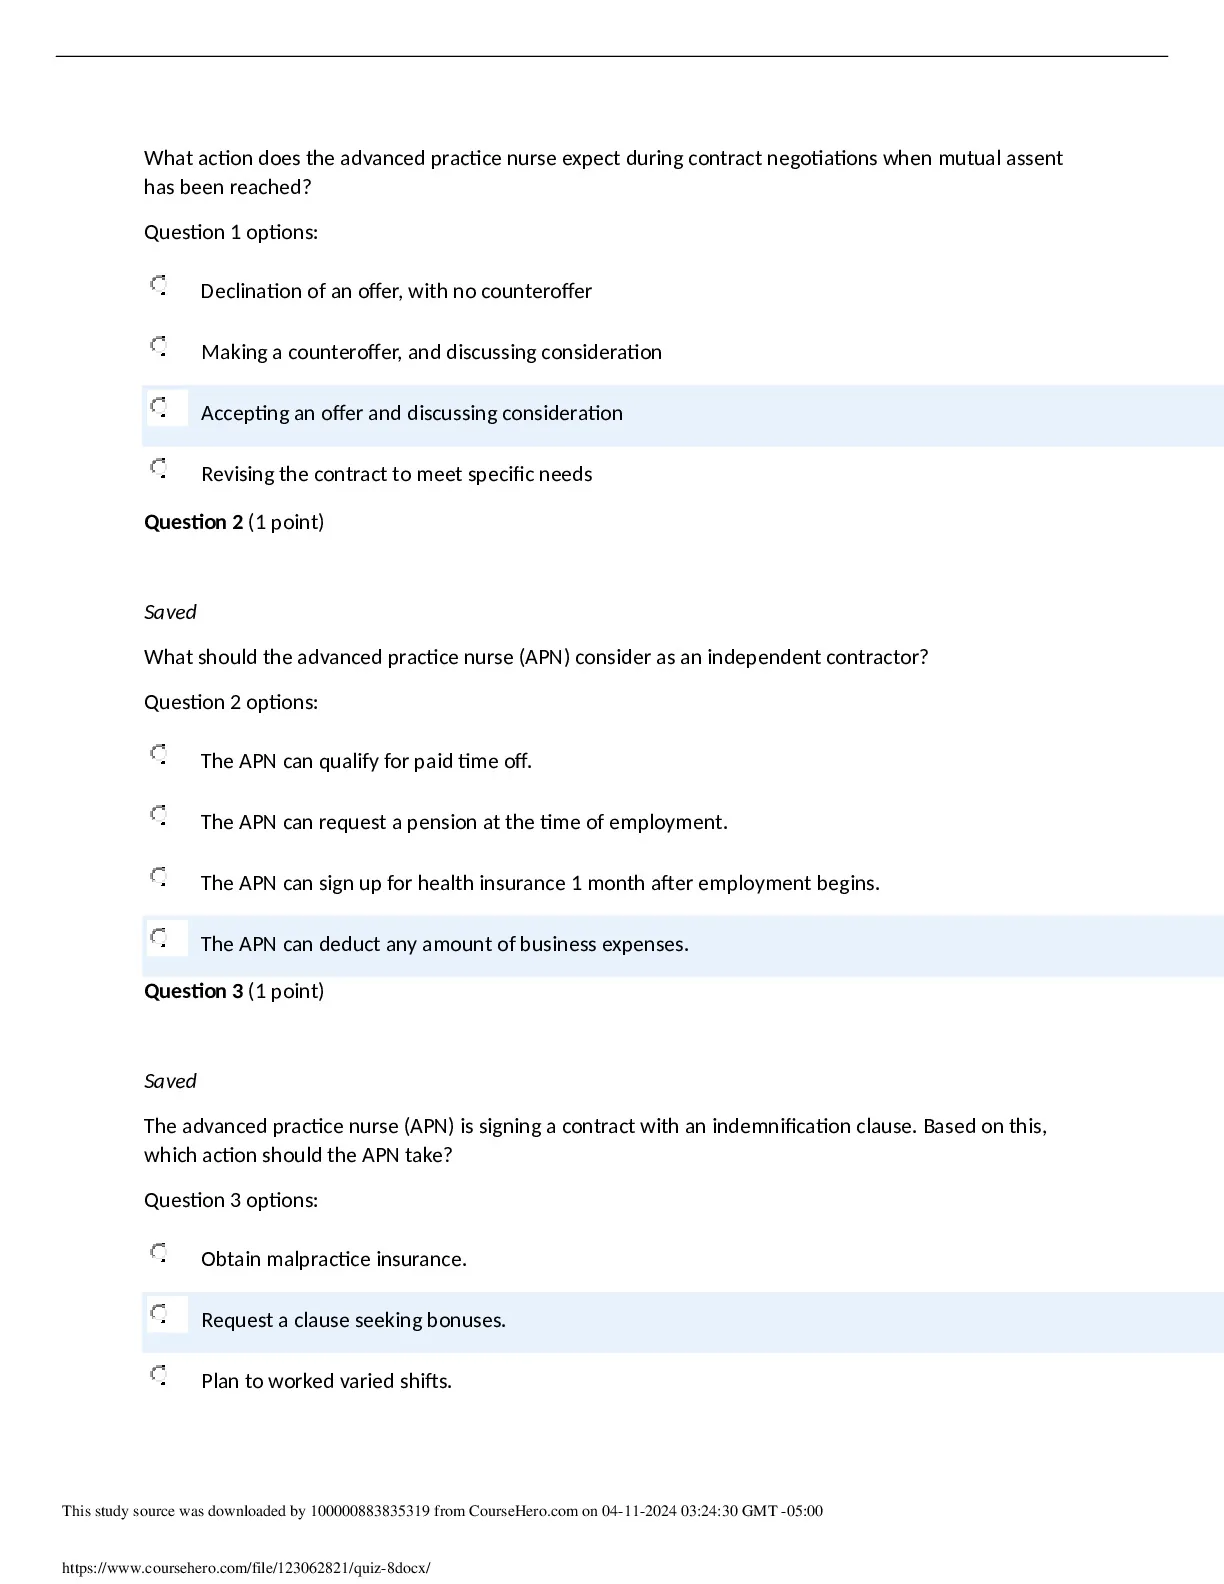The image size is (1224, 1584).
Task: Choose 'Request a clause seeking bonuses' radio button
Action: coord(159,1315)
